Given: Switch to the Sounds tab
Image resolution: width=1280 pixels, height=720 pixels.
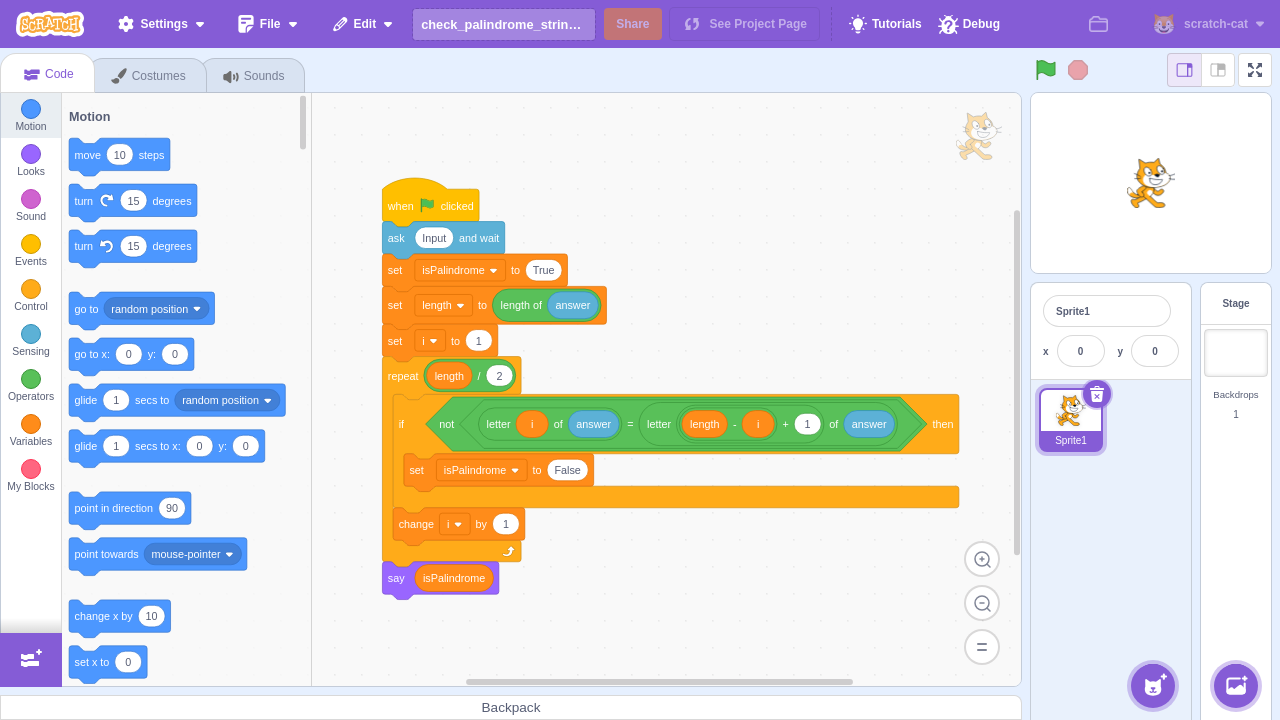Looking at the screenshot, I should [254, 76].
